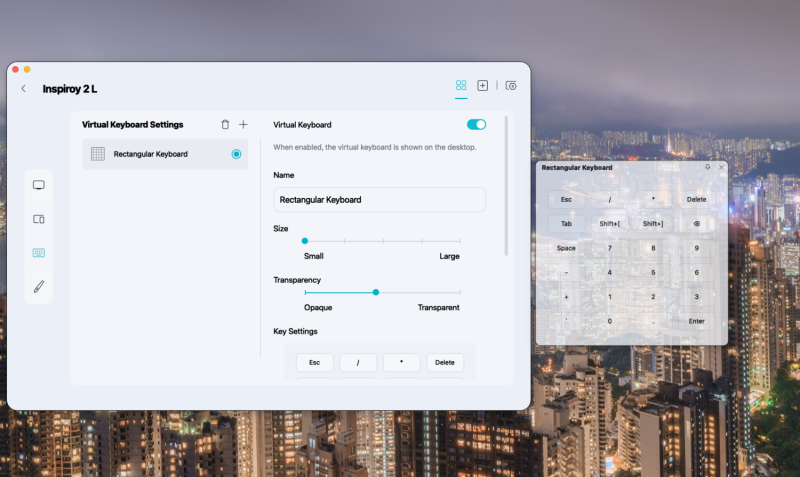Viewport: 800px width, 477px height.
Task: Select the Rectangular Keyboard radio button
Action: 236,154
